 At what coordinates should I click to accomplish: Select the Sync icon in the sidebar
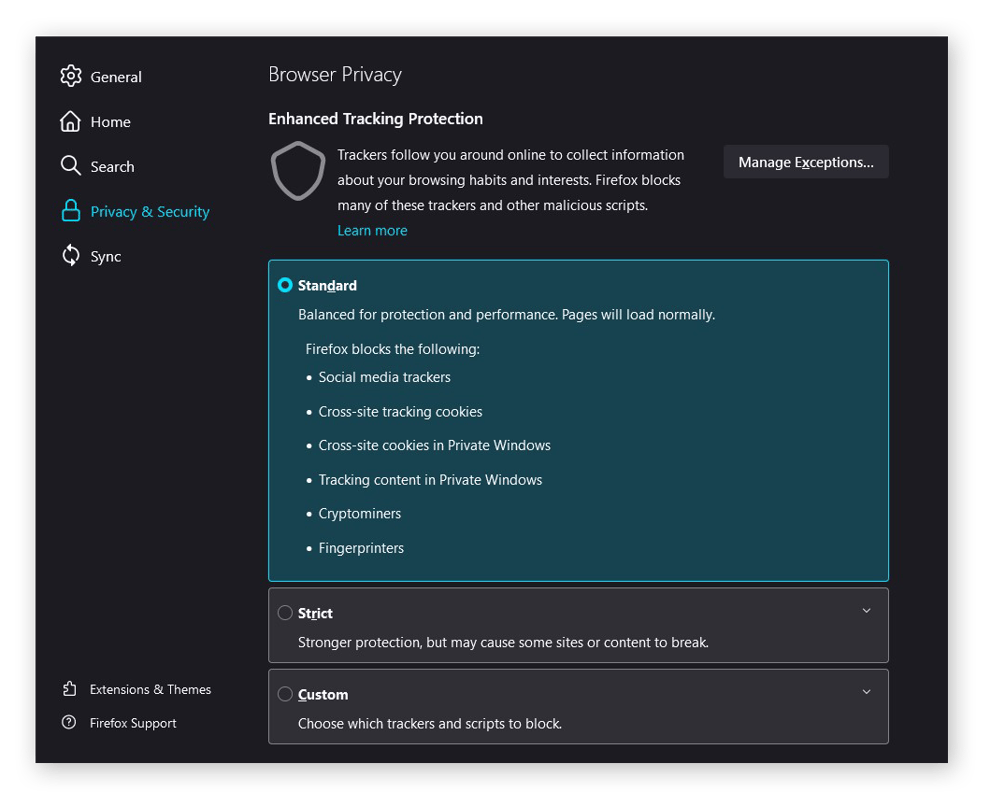tap(71, 256)
